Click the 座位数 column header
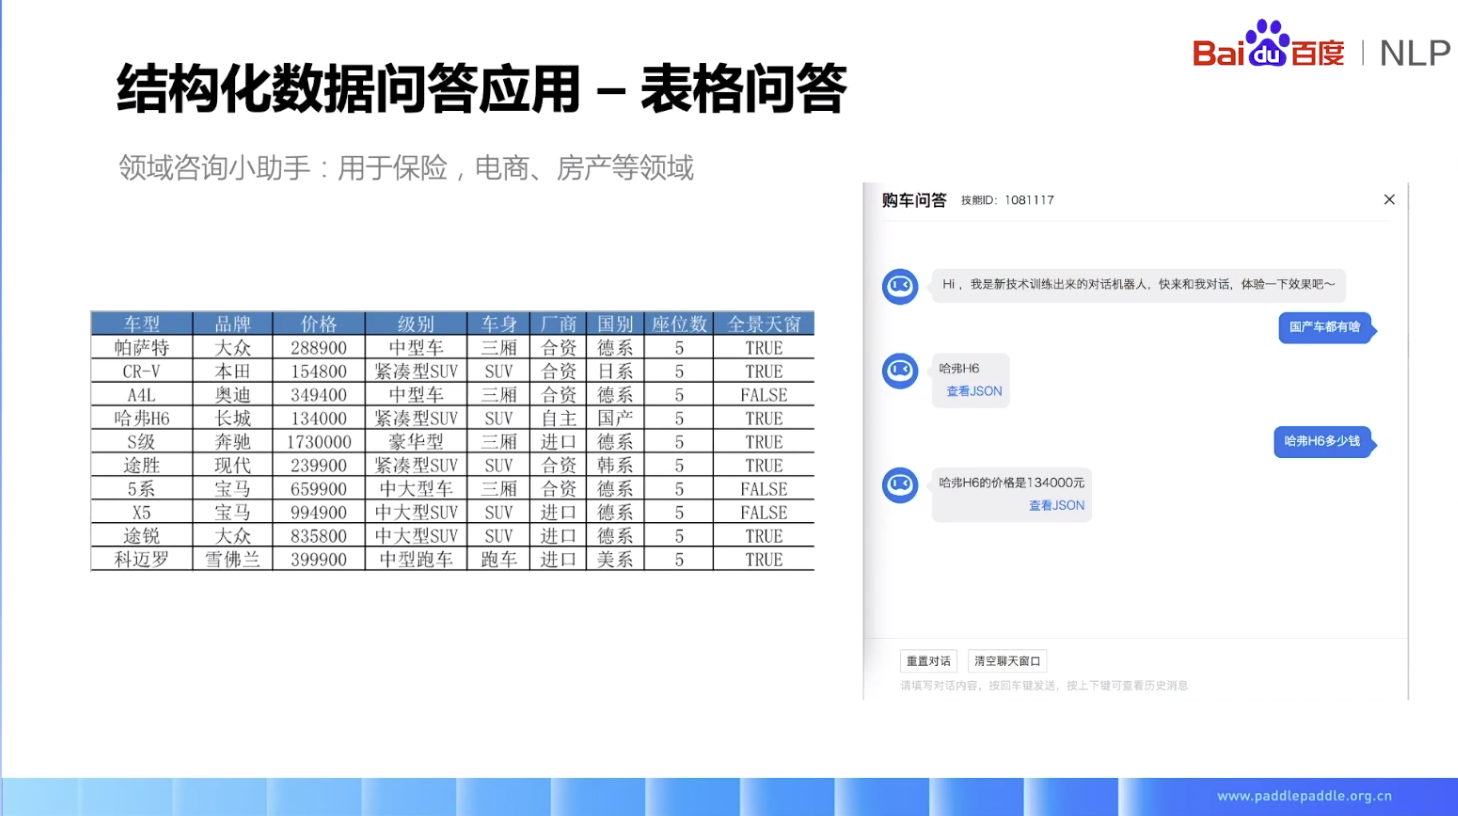 [679, 323]
